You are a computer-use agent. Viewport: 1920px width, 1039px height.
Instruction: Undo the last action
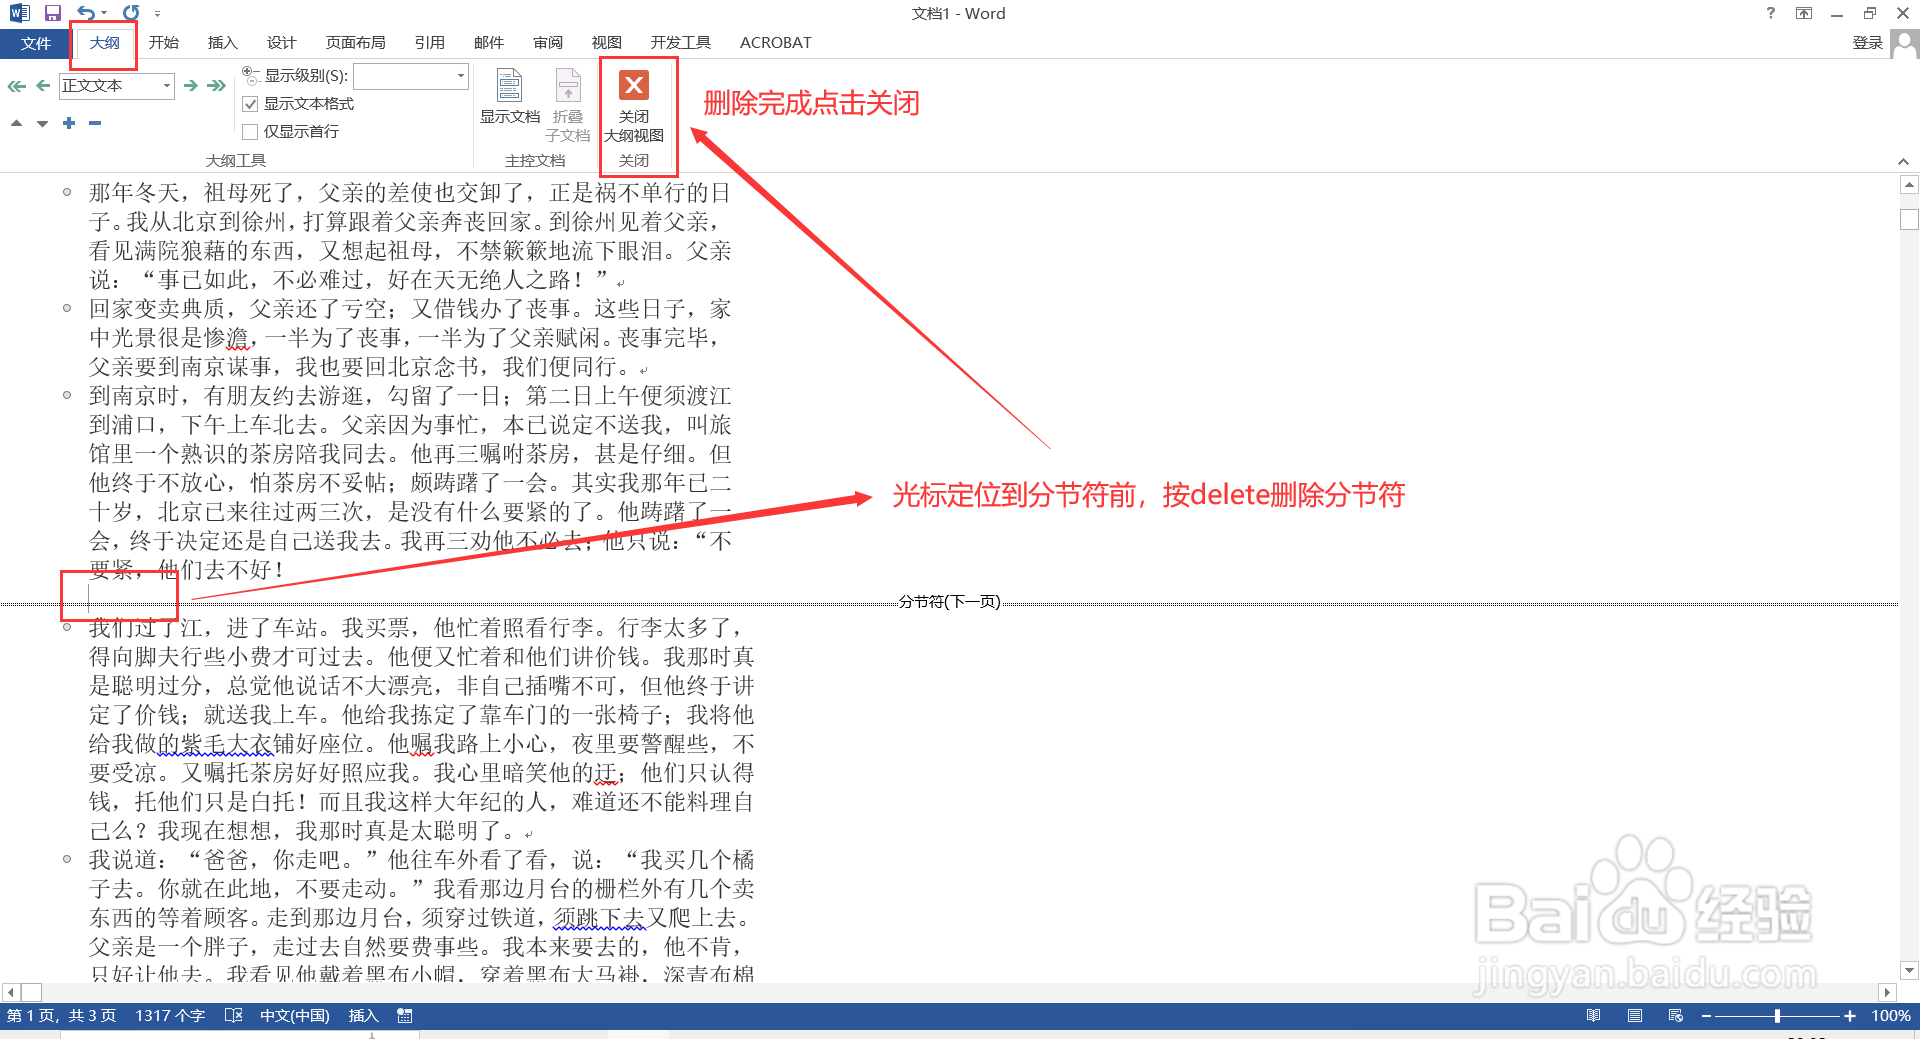(86, 13)
